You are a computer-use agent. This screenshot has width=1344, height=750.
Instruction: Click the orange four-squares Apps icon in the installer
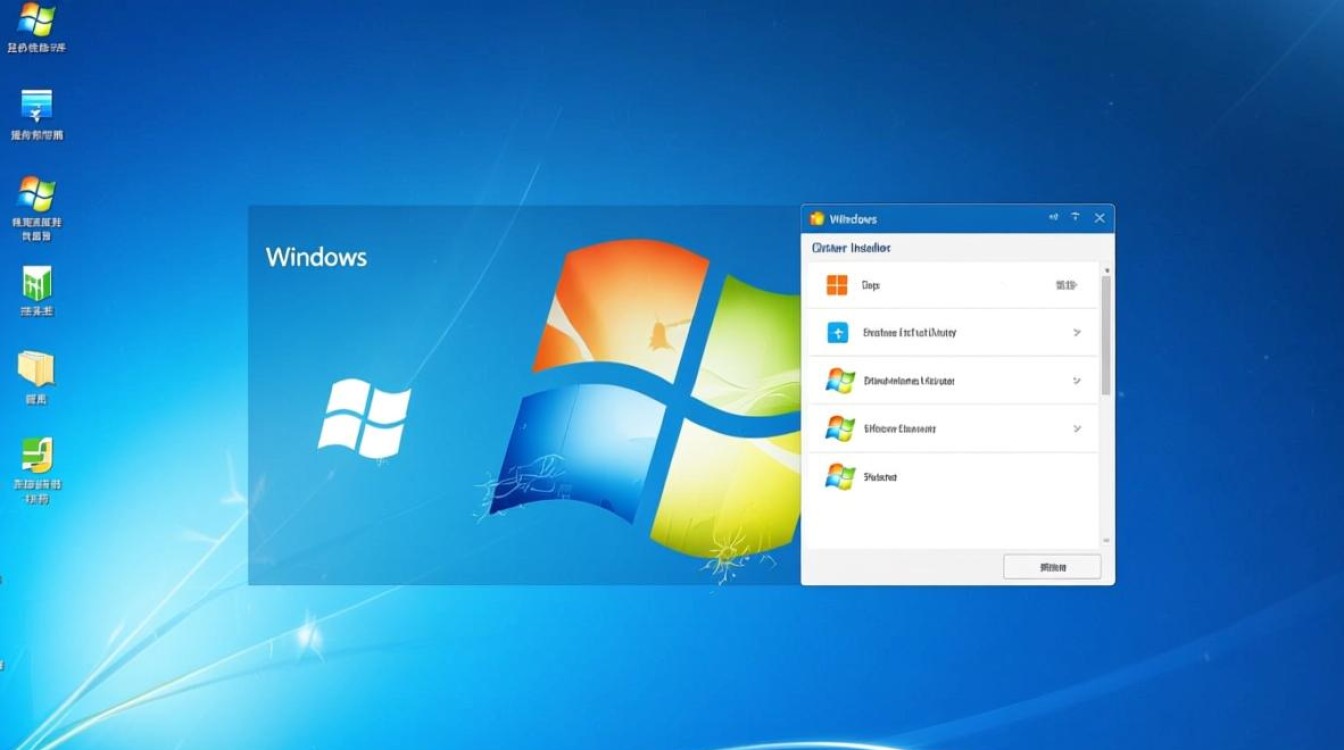click(x=836, y=285)
